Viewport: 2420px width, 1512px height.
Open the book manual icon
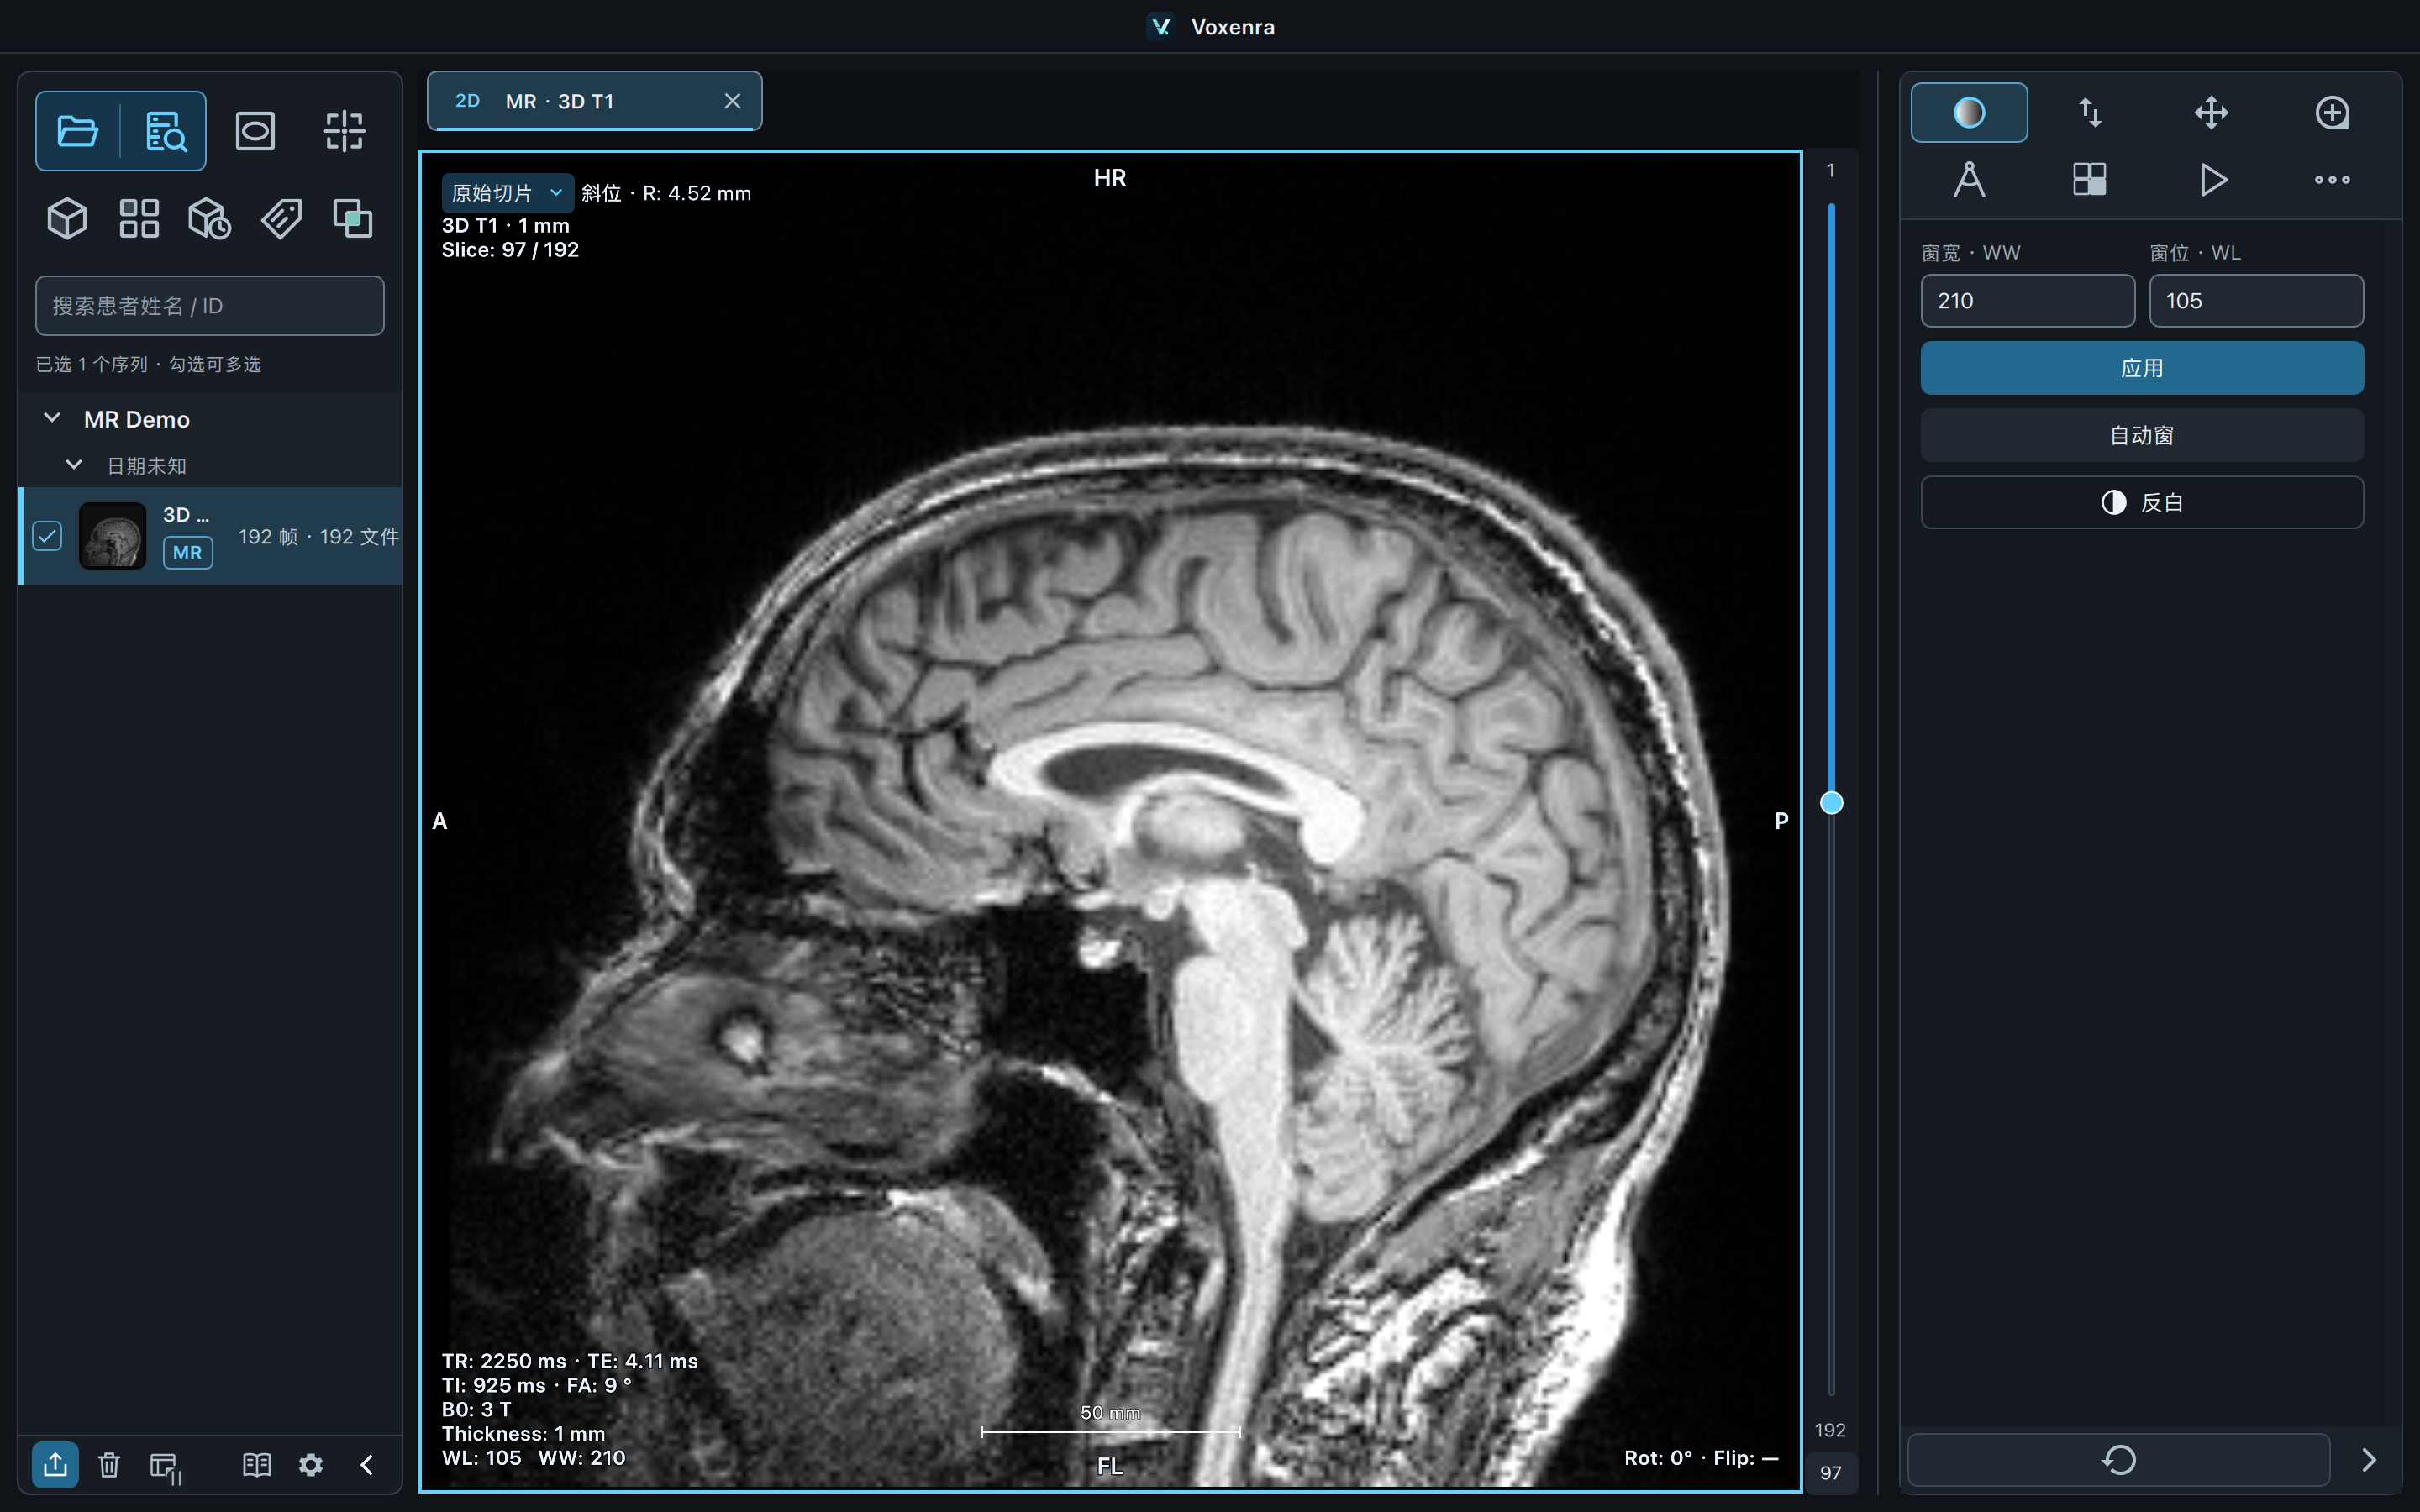pos(257,1465)
